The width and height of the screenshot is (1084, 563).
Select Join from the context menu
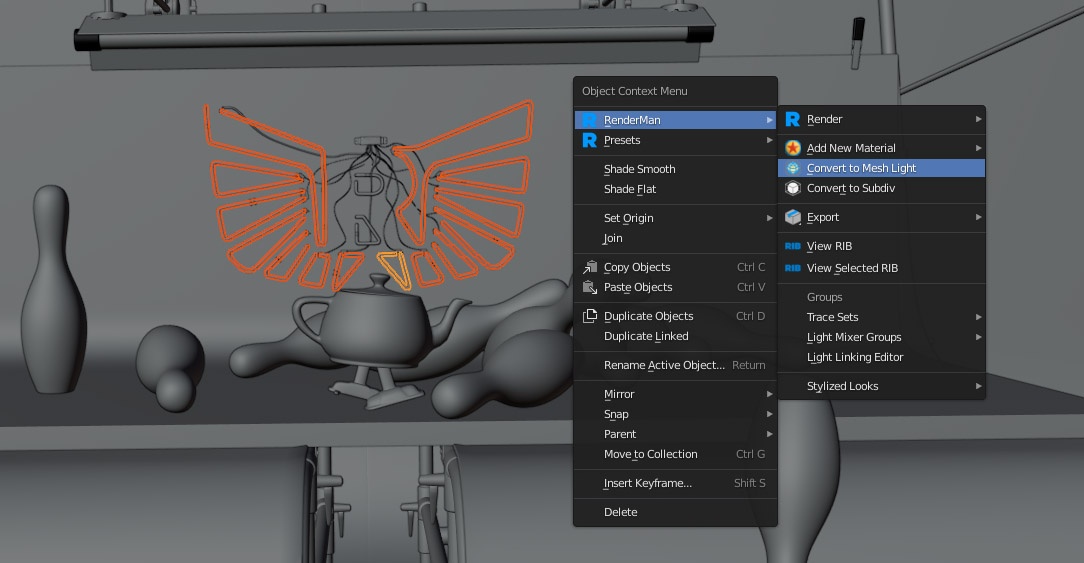click(x=613, y=239)
